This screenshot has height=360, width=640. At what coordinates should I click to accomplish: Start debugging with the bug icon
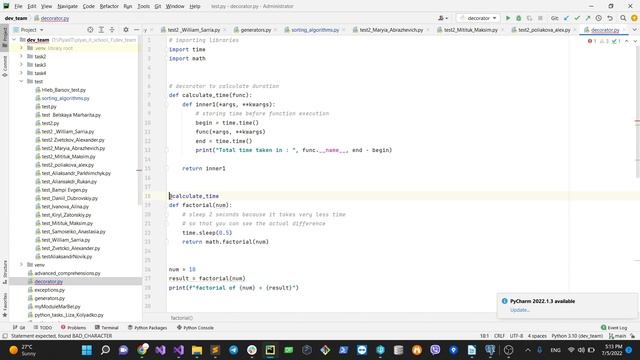tap(518, 18)
